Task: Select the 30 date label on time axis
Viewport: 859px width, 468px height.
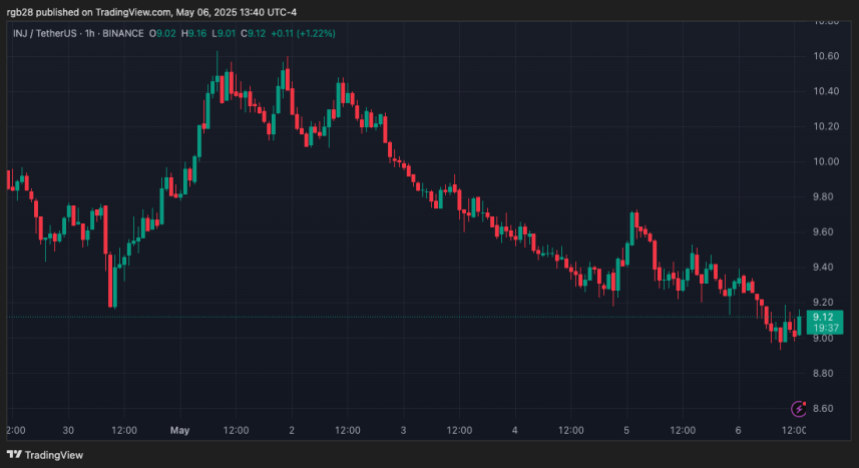Action: pos(68,431)
